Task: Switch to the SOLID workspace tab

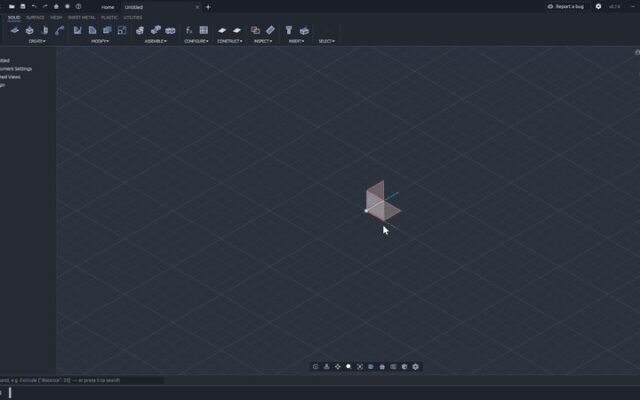Action: pyautogui.click(x=14, y=18)
